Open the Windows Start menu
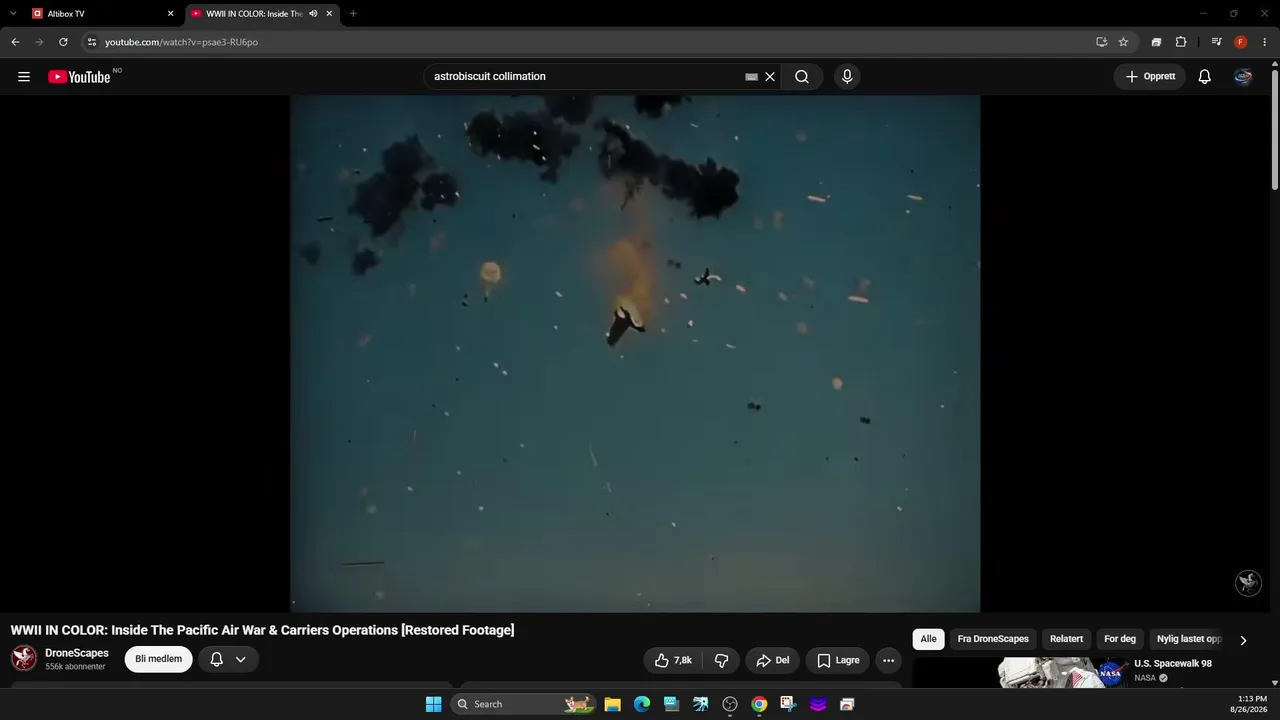Screen dimensions: 1280x720 click(433, 704)
